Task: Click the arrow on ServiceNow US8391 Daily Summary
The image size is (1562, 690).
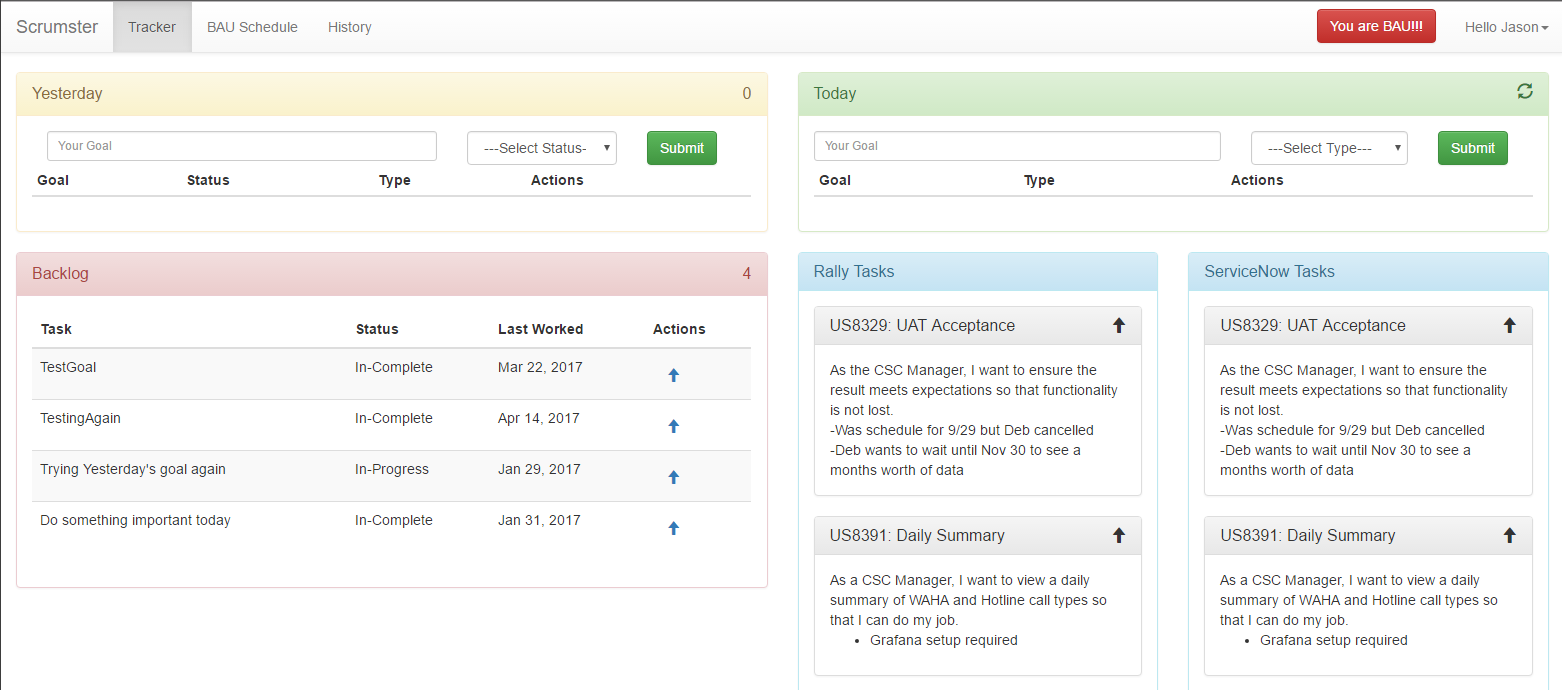Action: point(1509,535)
